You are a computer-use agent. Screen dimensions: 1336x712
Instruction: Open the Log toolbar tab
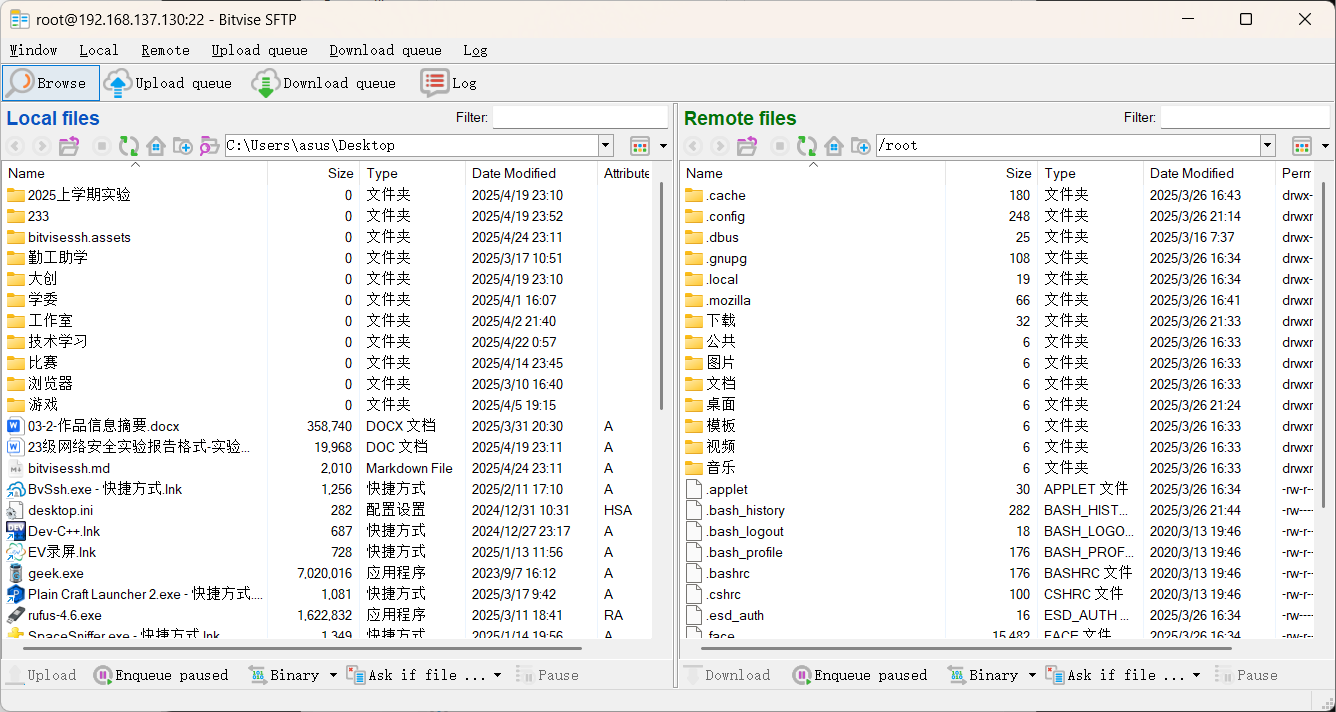448,83
